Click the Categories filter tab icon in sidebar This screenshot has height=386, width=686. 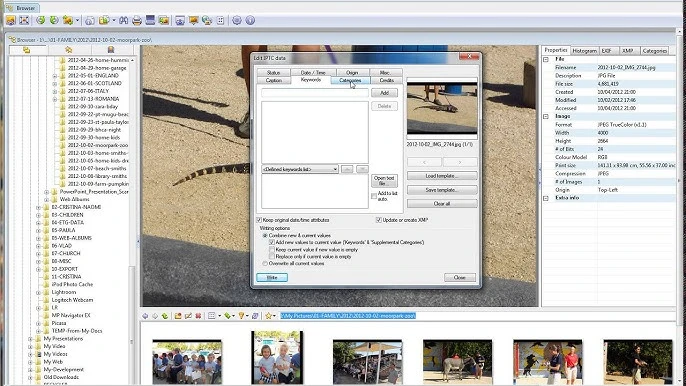(x=111, y=50)
